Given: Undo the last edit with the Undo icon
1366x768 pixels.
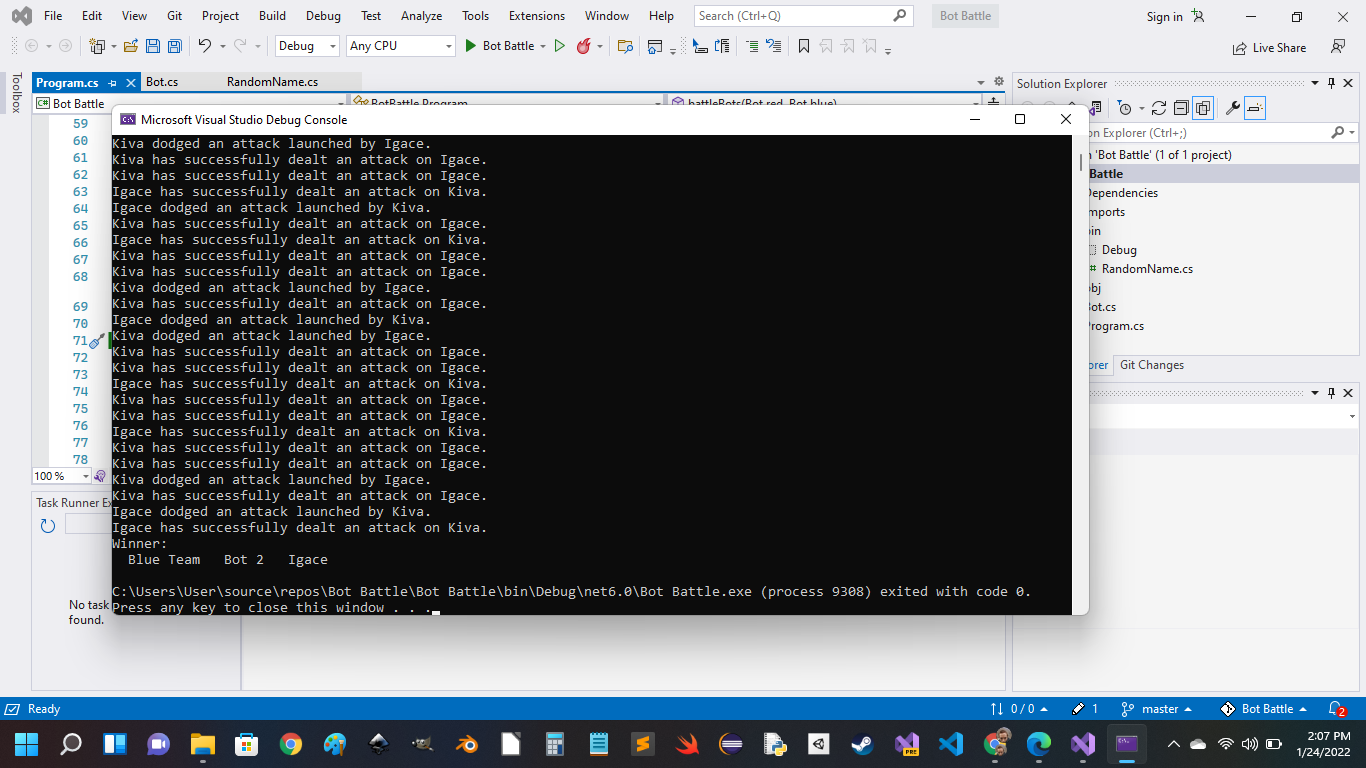Looking at the screenshot, I should click(x=203, y=46).
